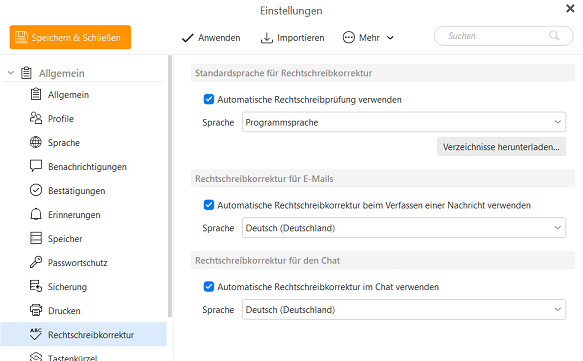Click the Drucken printer icon
Screen dimensions: 583x361
coord(36,310)
